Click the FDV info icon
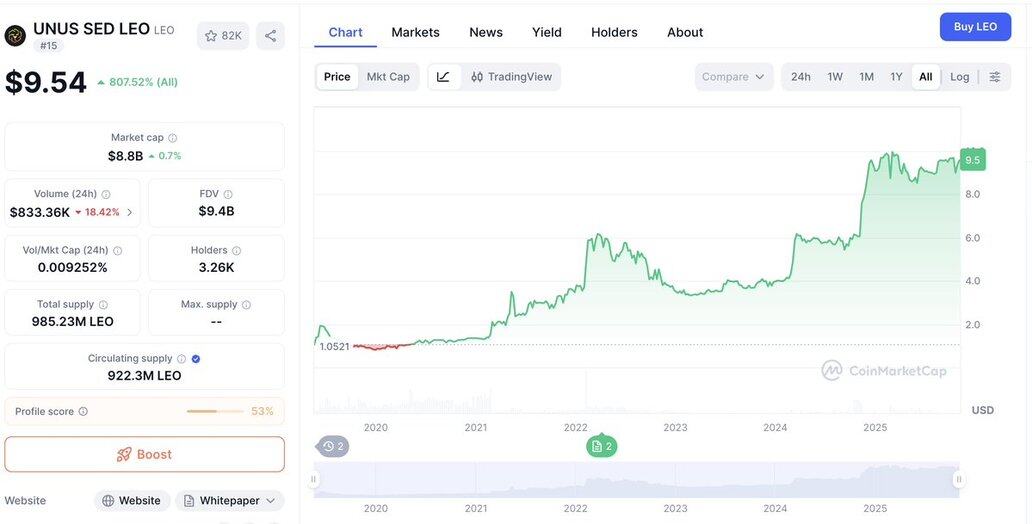 click(228, 194)
